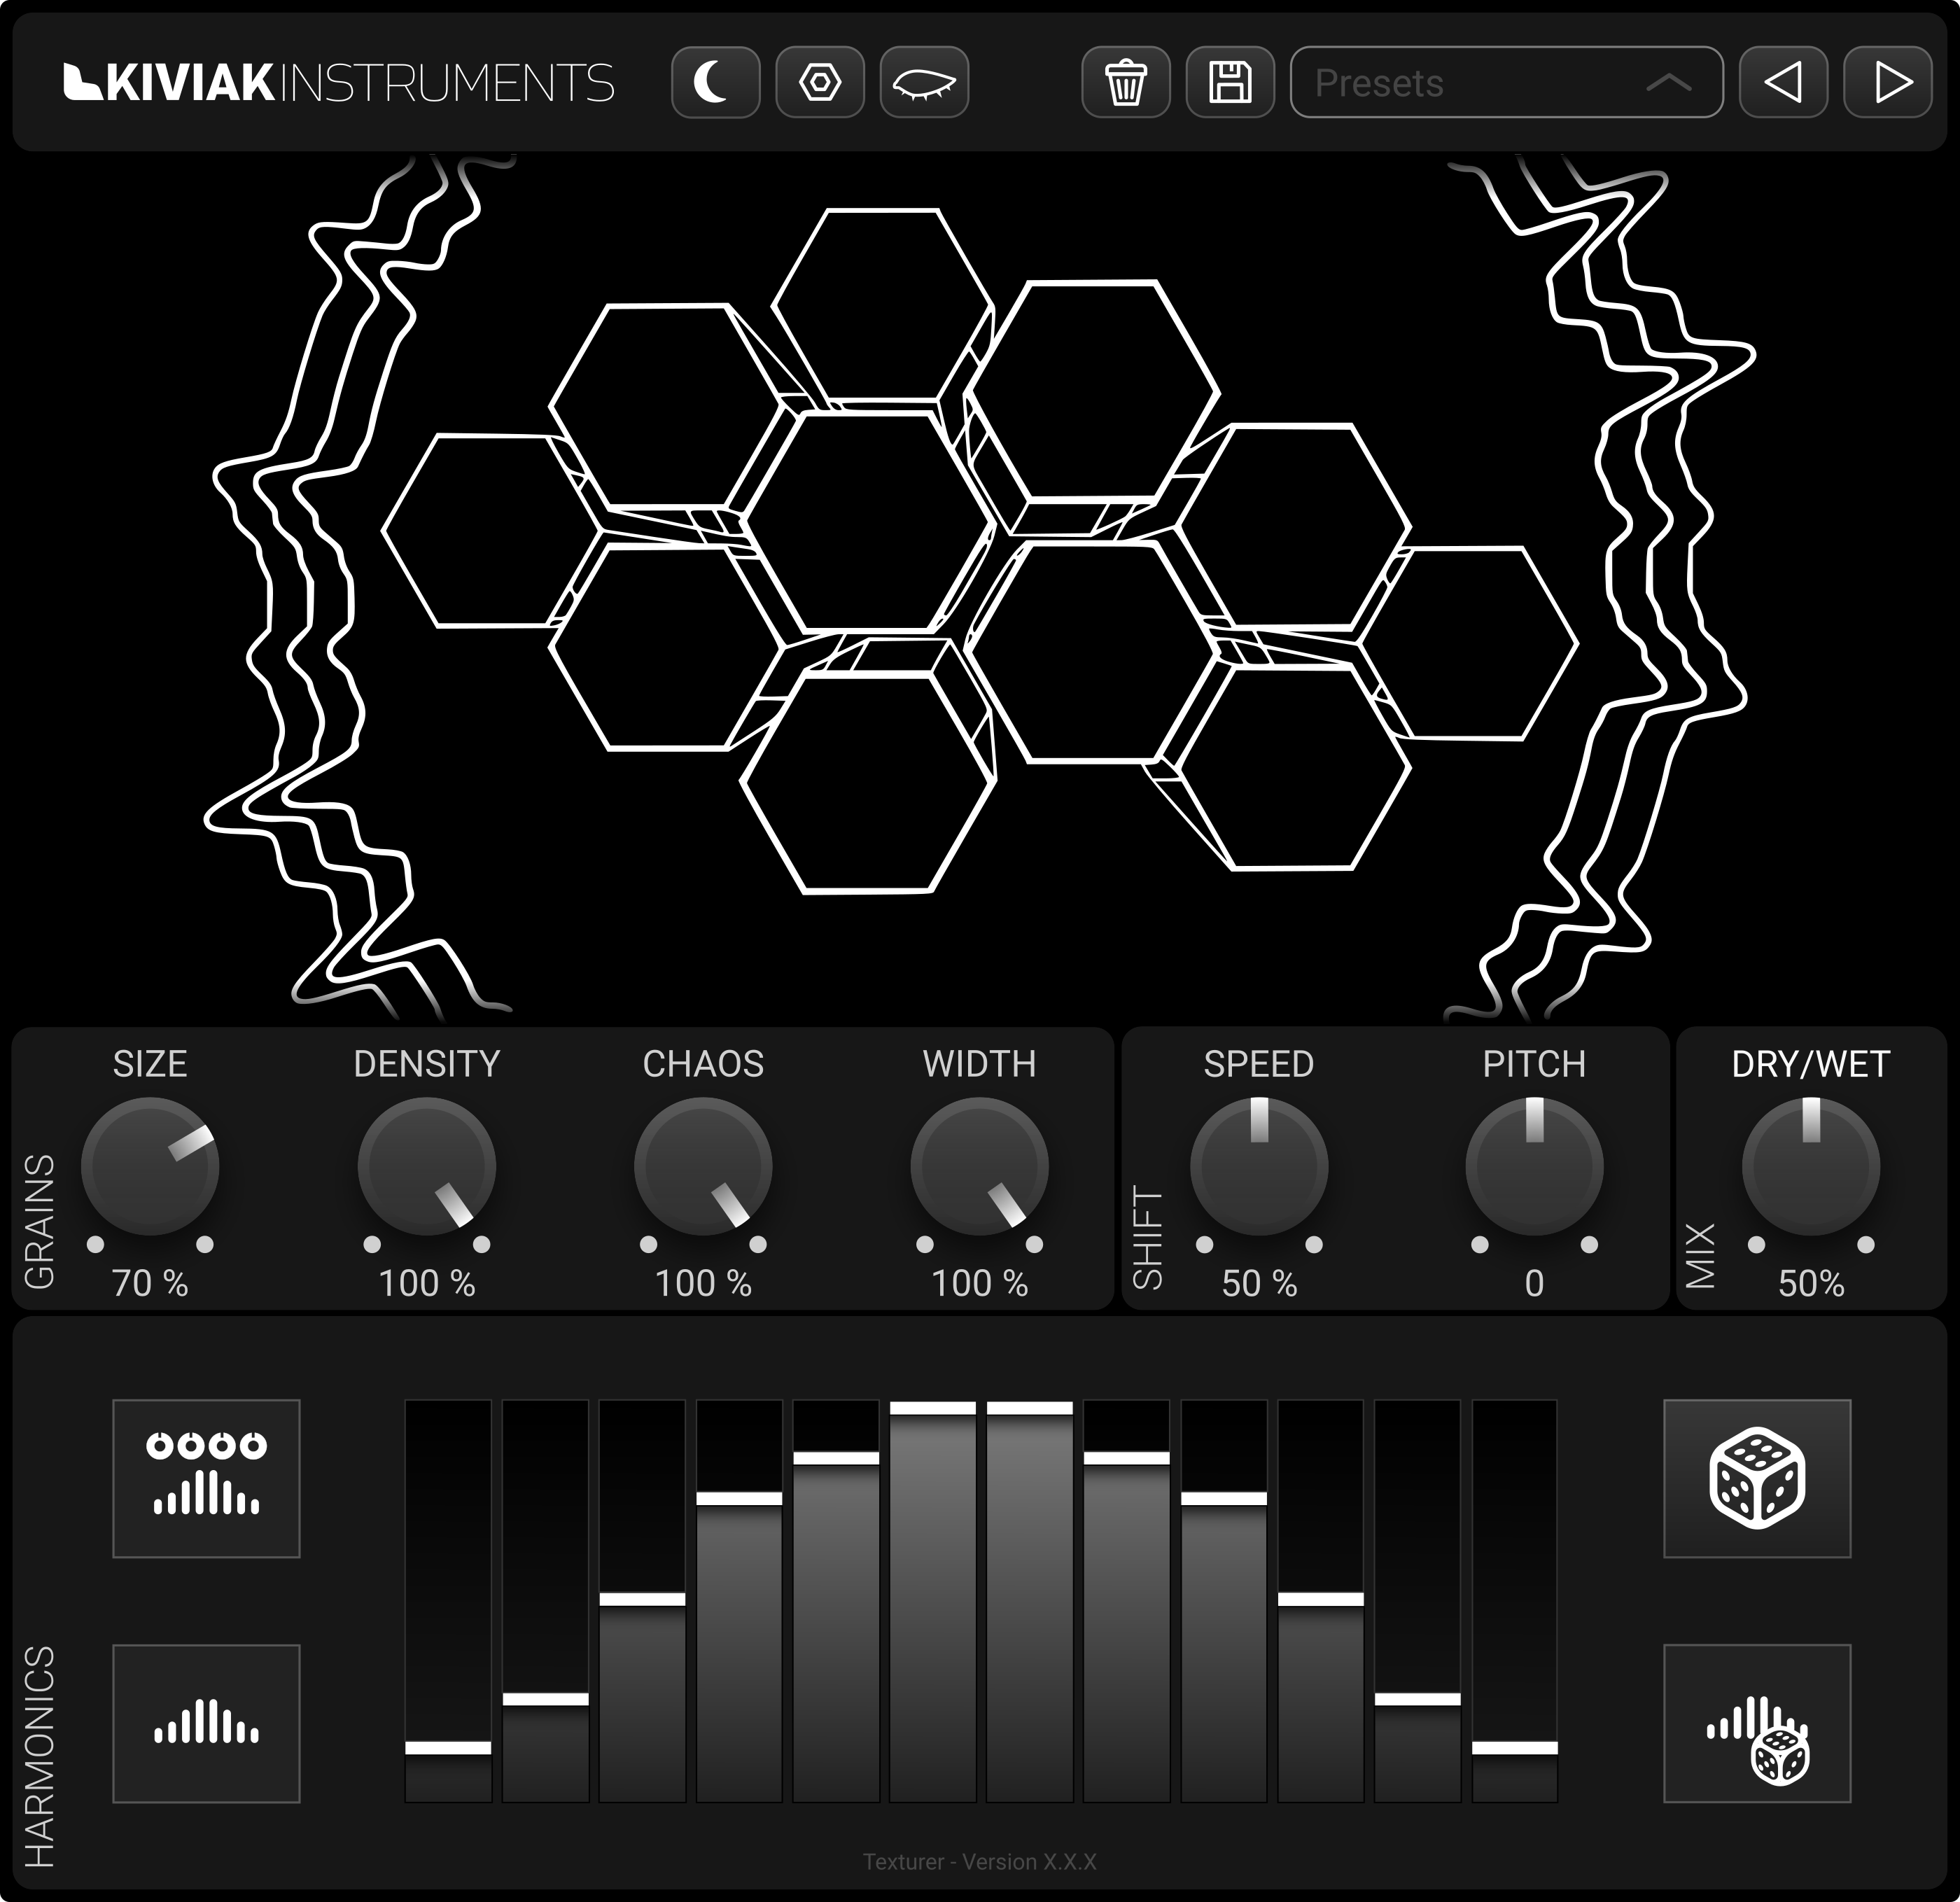Screen dimensions: 1960x1902
Task: Randomize harmonics with bars-and-dice icon
Action: click(1757, 1724)
